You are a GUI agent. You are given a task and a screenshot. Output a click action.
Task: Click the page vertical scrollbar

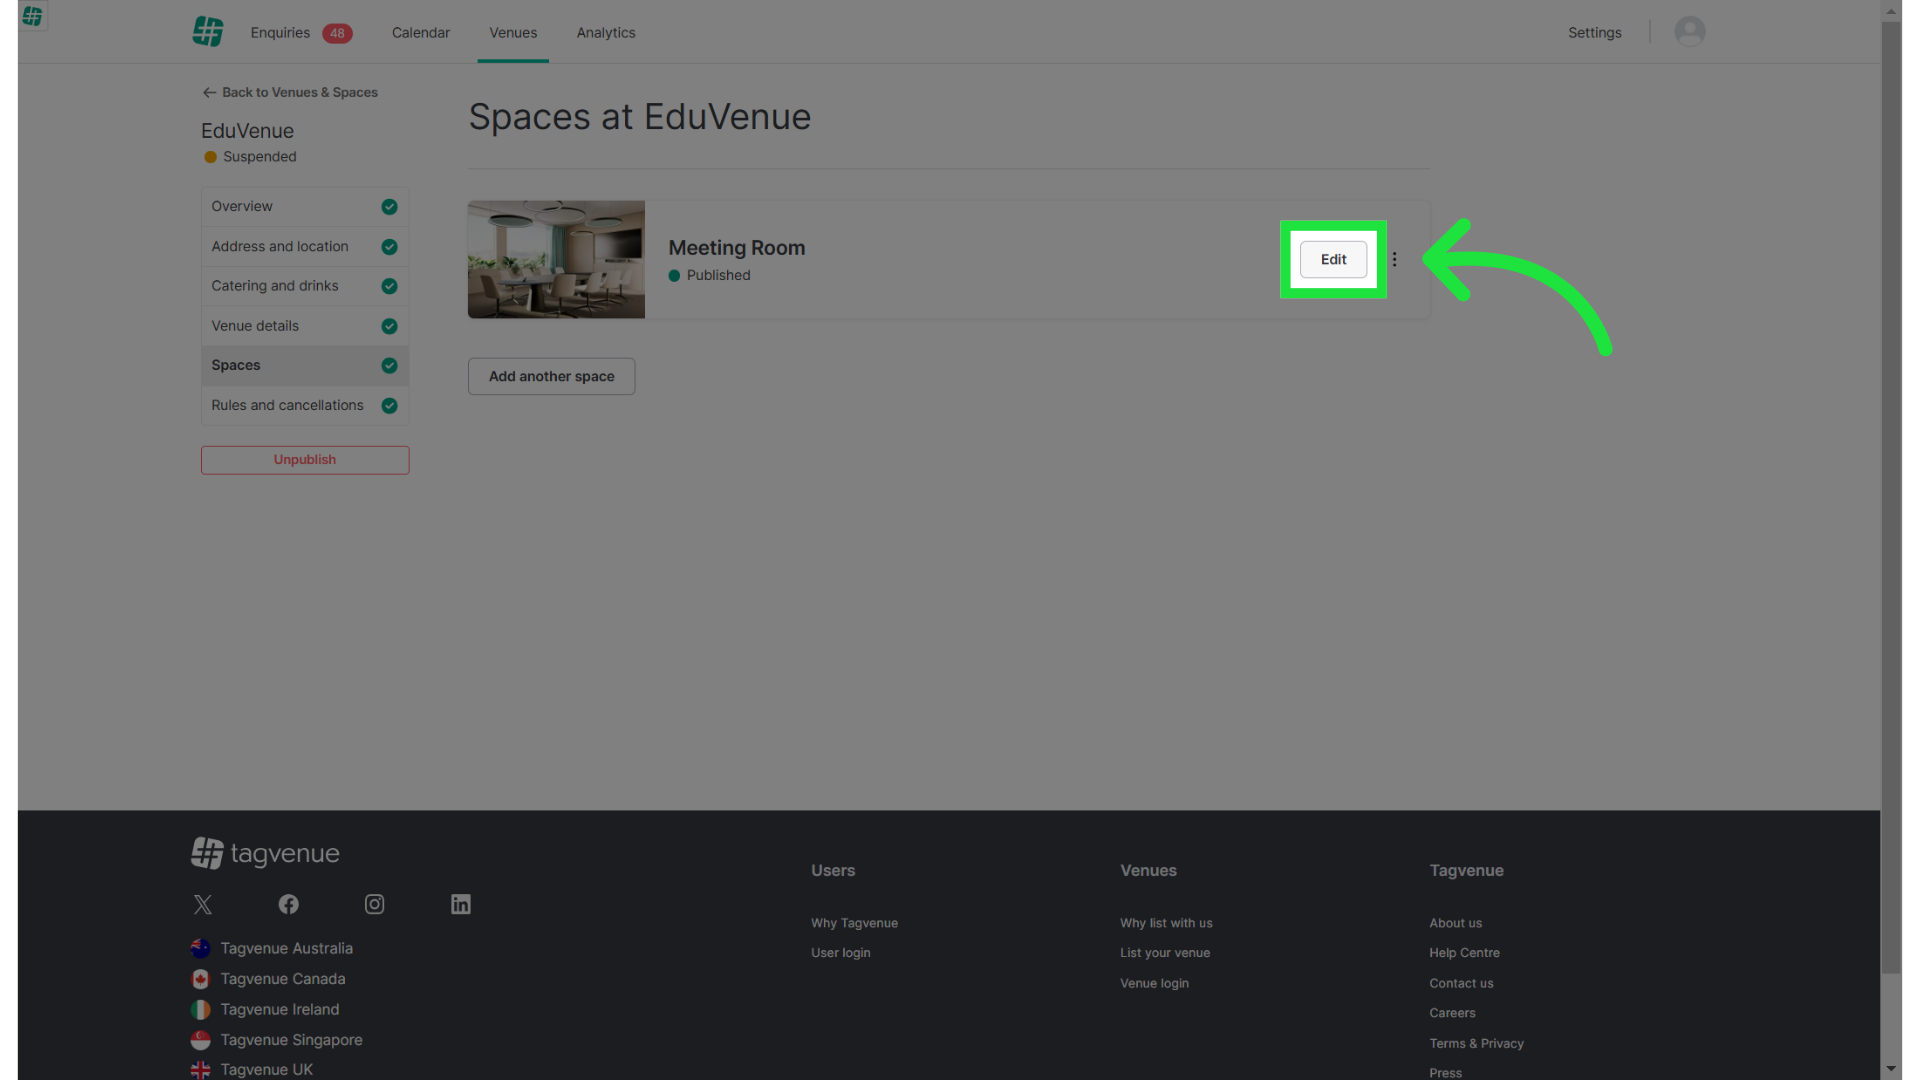pos(1891,498)
